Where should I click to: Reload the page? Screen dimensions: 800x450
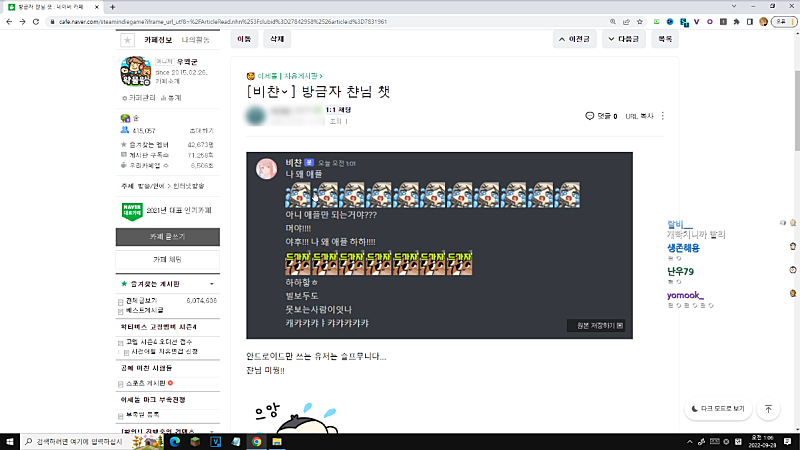[x=36, y=22]
